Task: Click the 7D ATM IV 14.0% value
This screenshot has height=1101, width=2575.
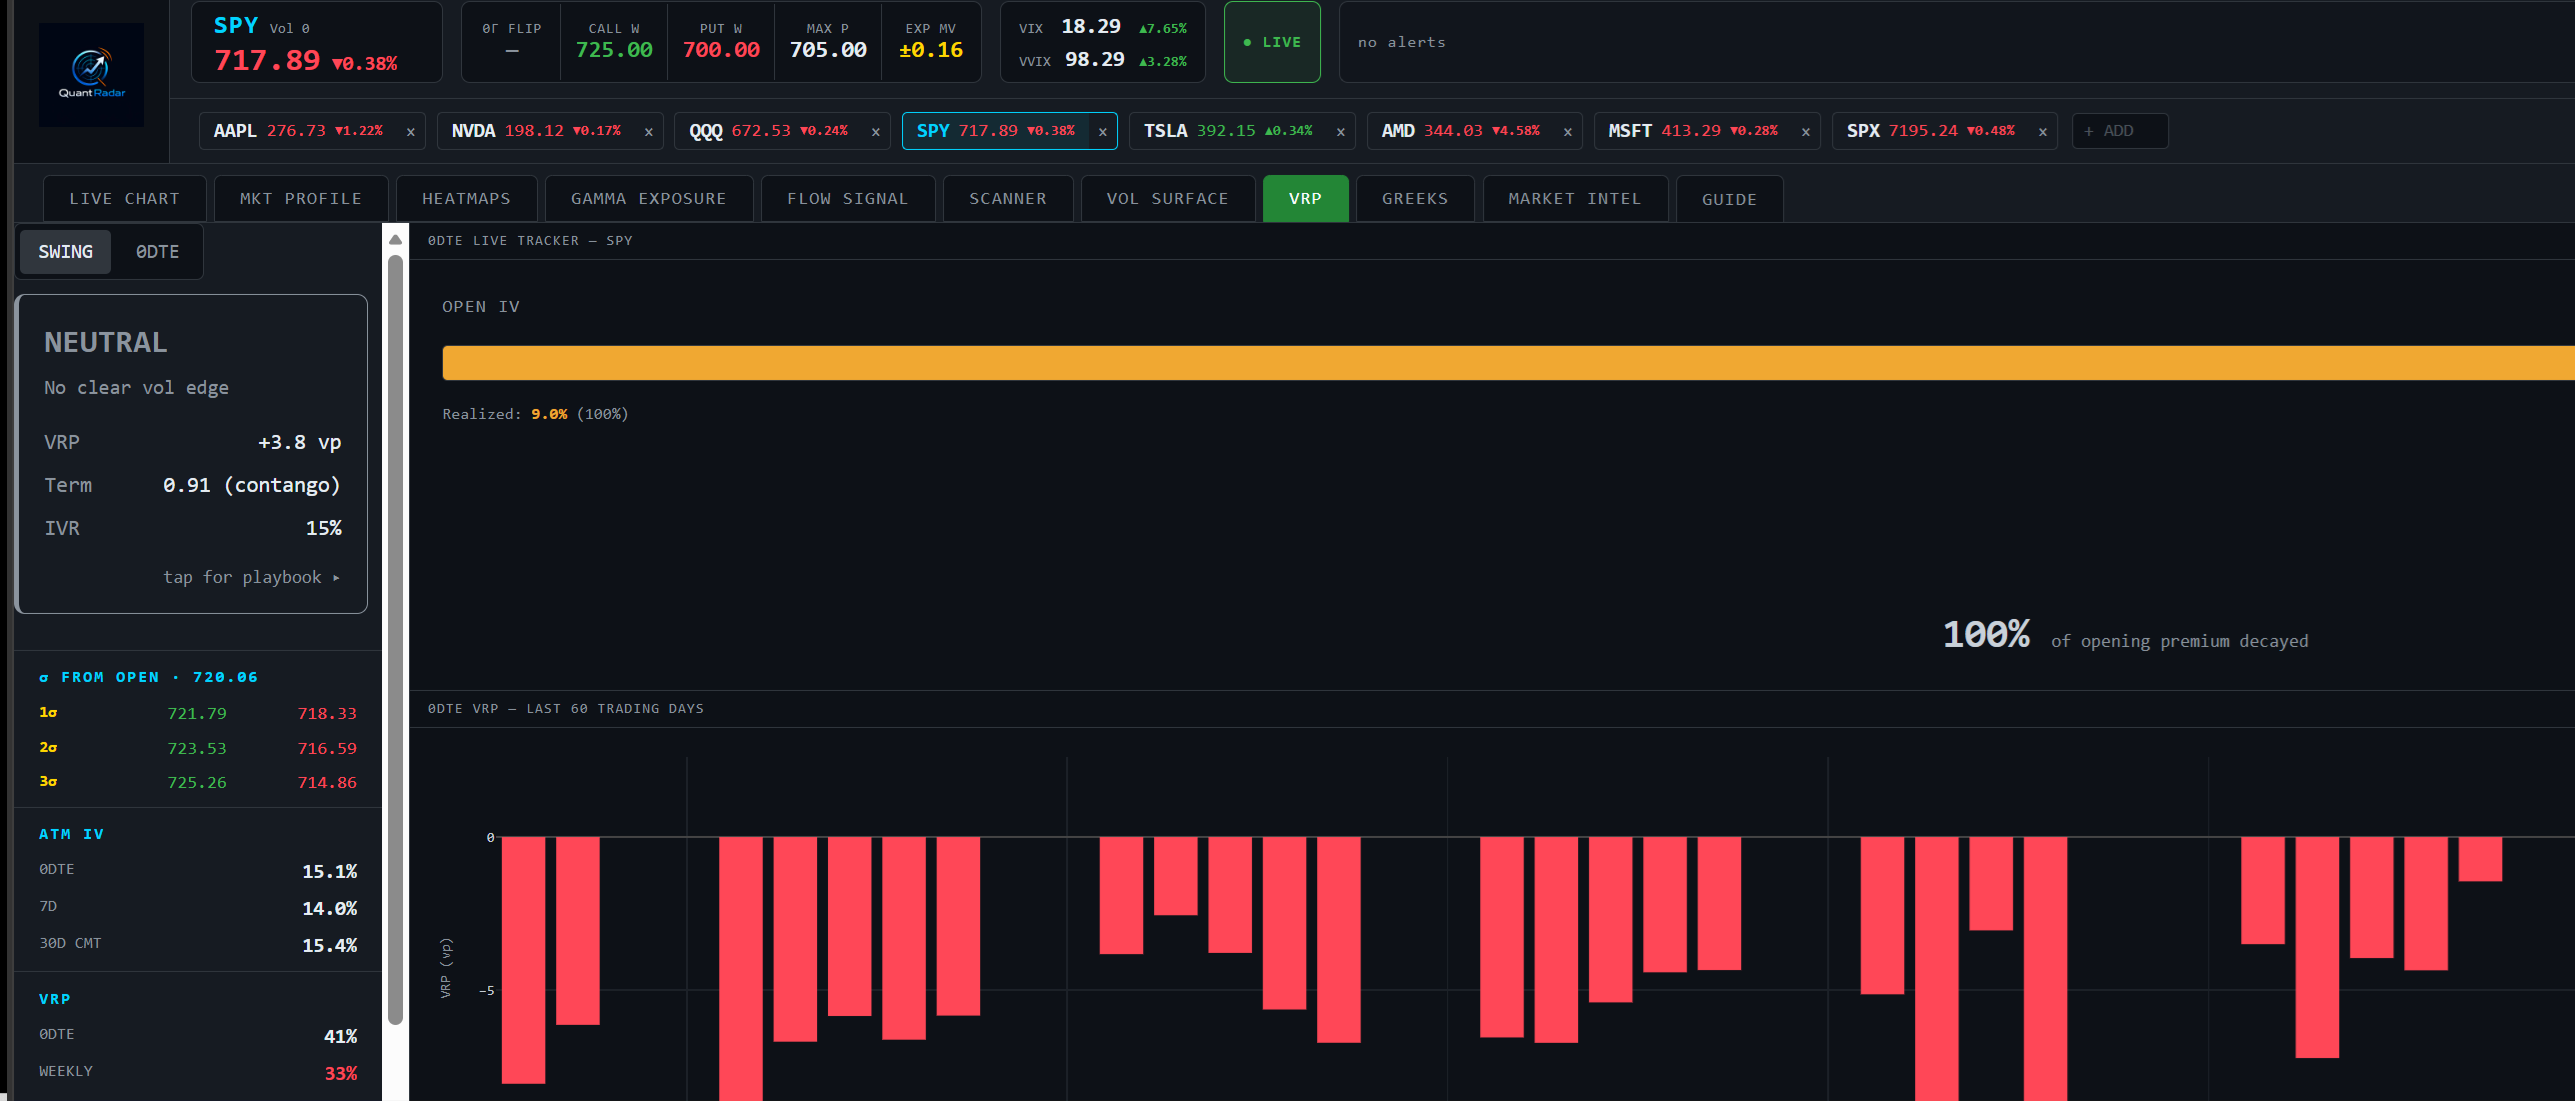Action: [x=330, y=909]
